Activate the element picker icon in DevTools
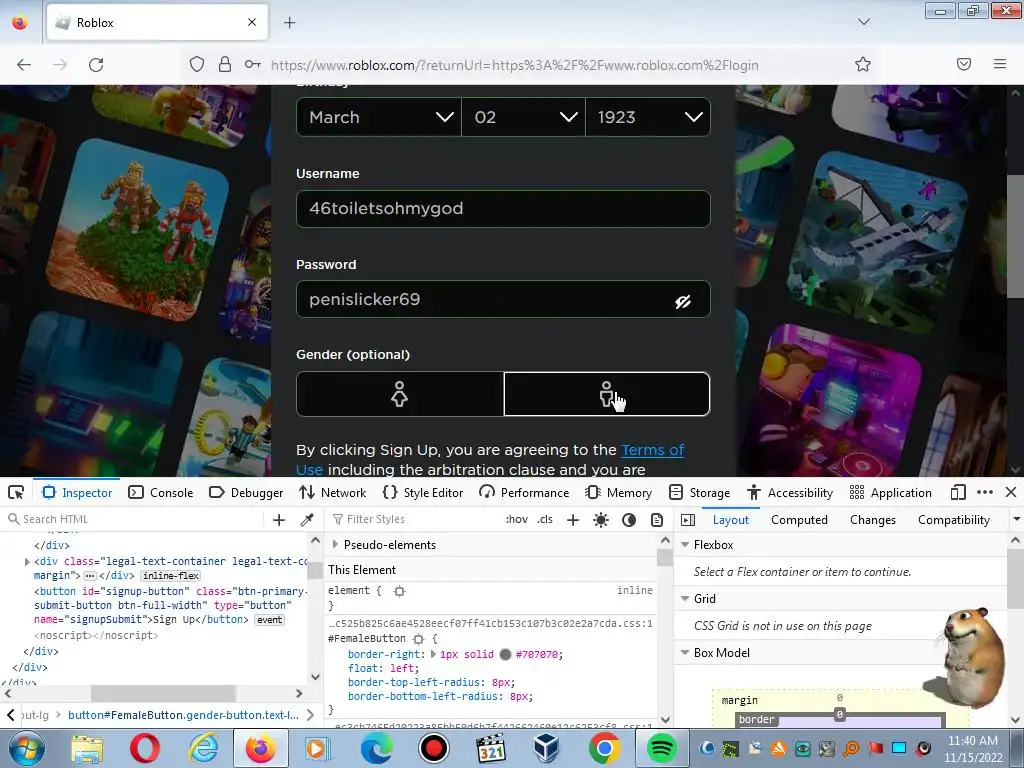 point(16,492)
